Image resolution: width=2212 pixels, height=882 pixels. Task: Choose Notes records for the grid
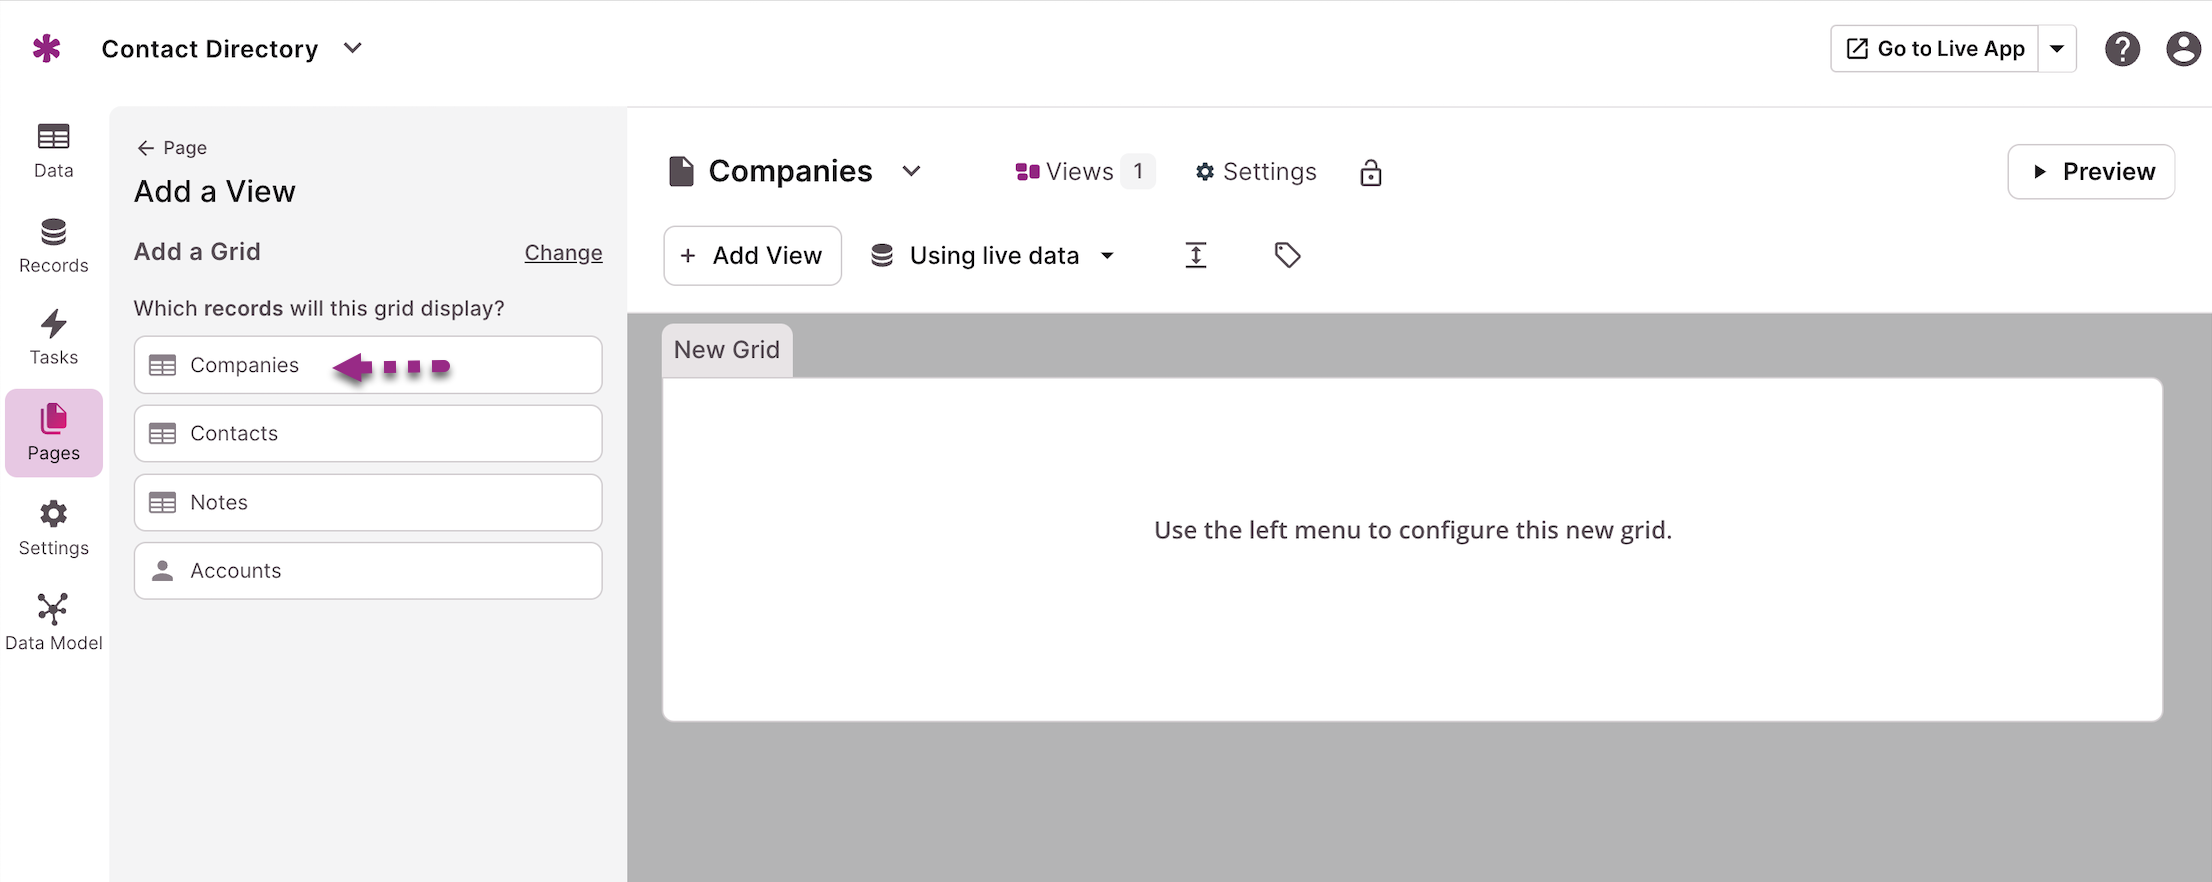click(x=368, y=503)
